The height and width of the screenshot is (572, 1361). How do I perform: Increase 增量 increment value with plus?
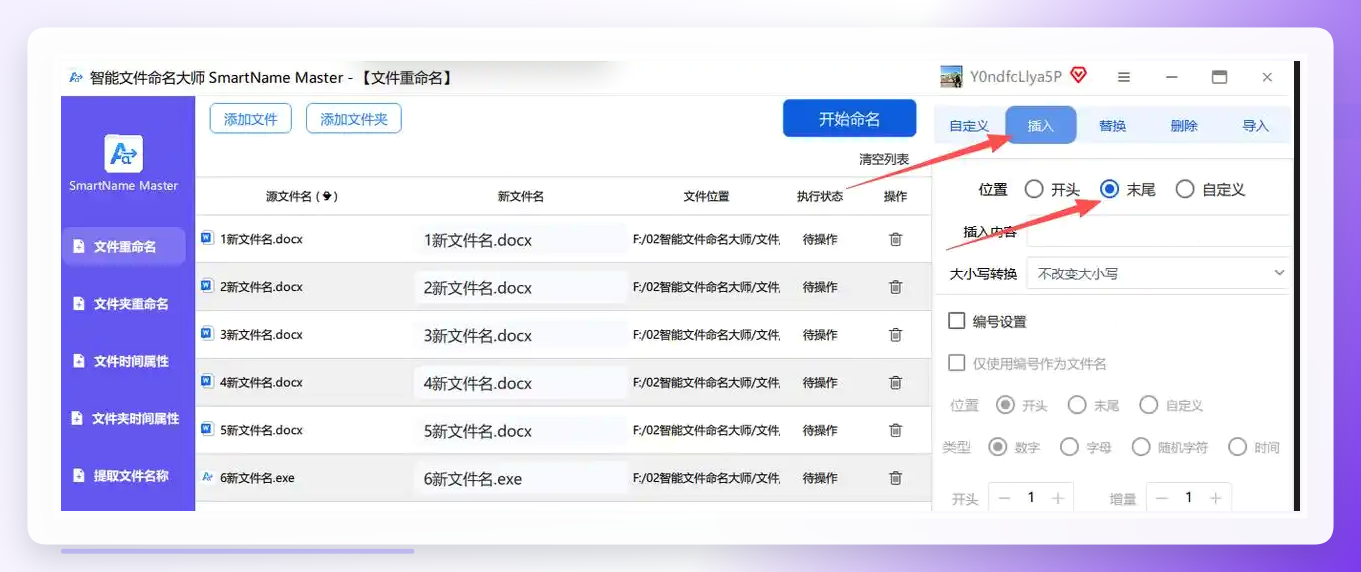coord(1215,498)
